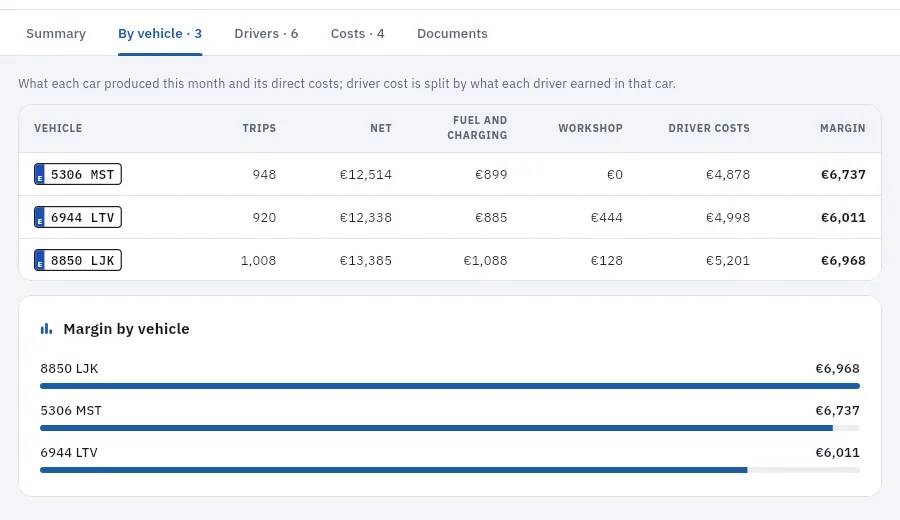Switch to the Drivers · 6 tab
The image size is (900, 520).
coord(266,33)
